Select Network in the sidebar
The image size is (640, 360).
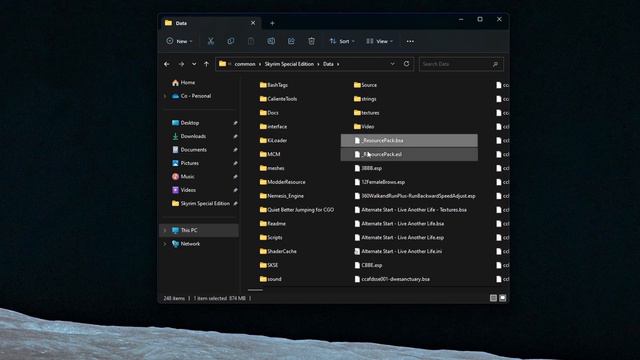click(186, 244)
